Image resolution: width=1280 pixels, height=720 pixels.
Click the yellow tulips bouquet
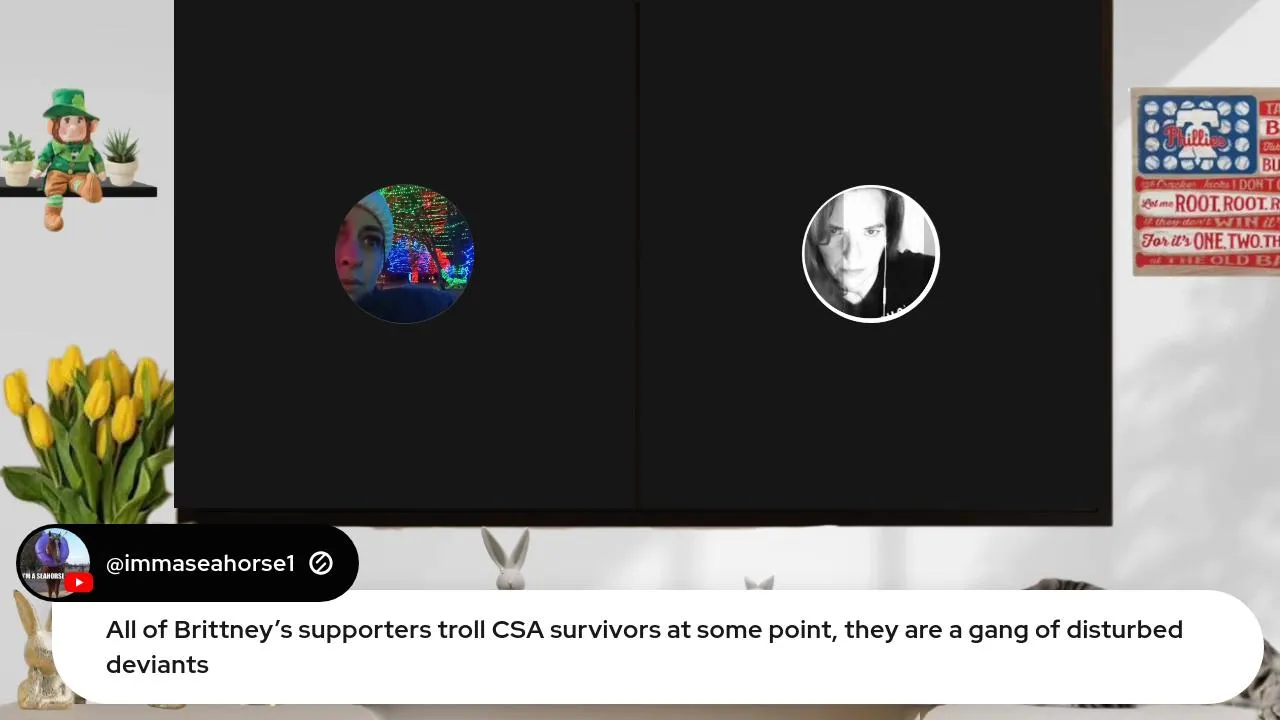click(87, 432)
